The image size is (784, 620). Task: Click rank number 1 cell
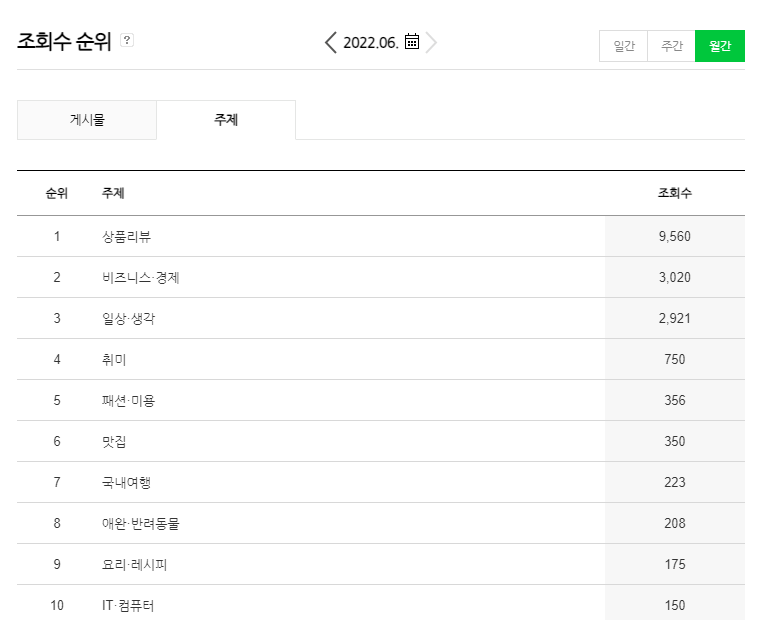coord(57,236)
